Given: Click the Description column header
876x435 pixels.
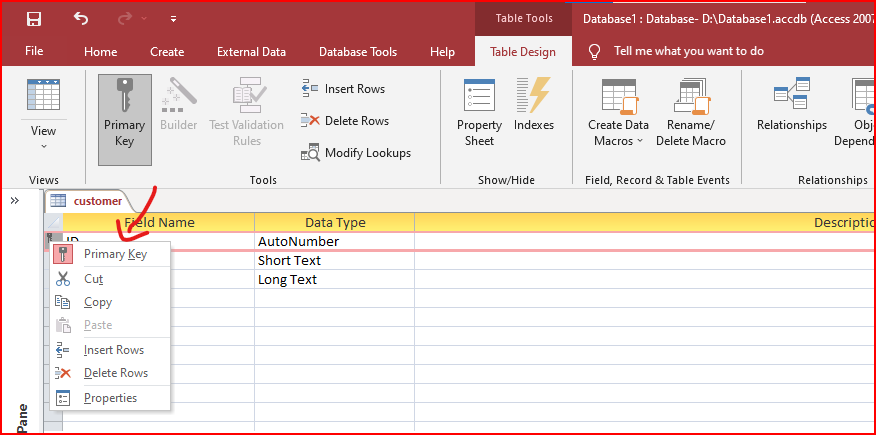Looking at the screenshot, I should tap(645, 222).
